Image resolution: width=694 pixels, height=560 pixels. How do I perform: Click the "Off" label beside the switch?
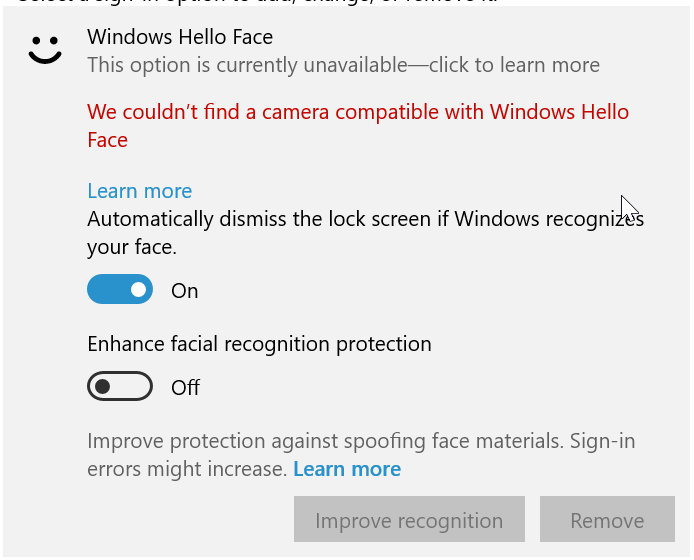point(186,387)
